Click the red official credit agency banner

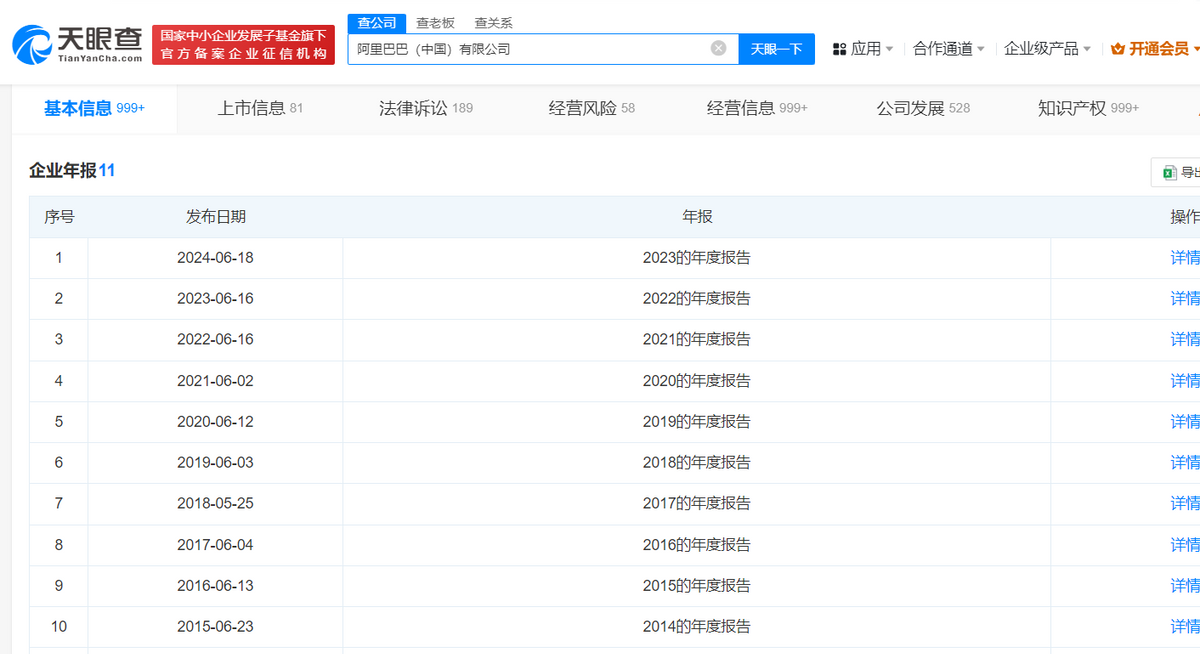tap(243, 45)
